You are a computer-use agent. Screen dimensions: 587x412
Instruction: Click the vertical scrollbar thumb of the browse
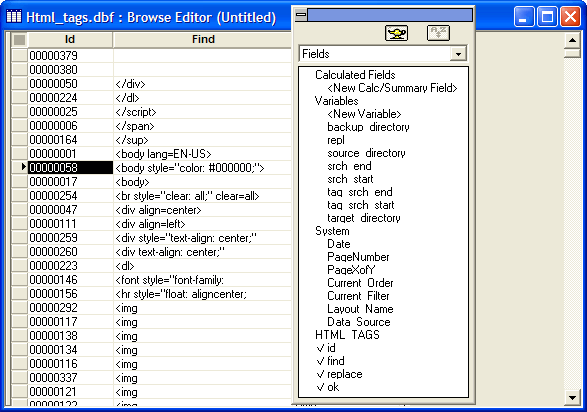click(x=572, y=52)
